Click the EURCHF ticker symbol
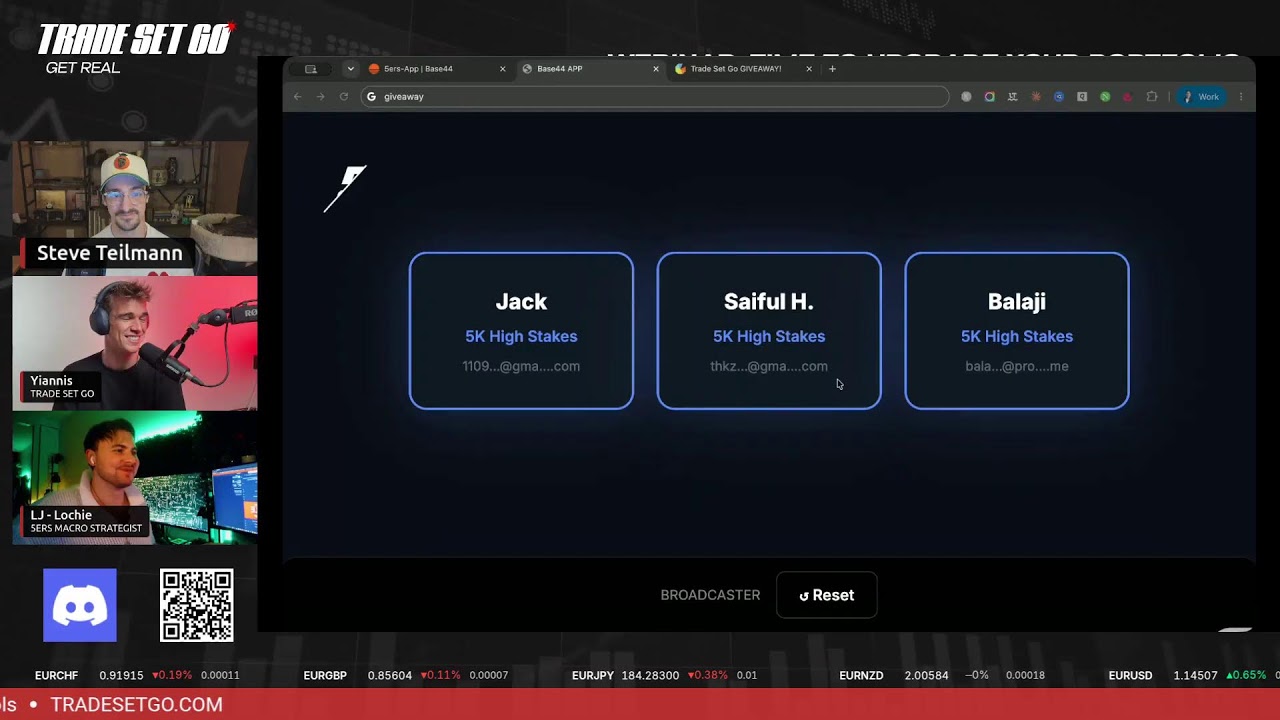The width and height of the screenshot is (1280, 720). tap(56, 676)
